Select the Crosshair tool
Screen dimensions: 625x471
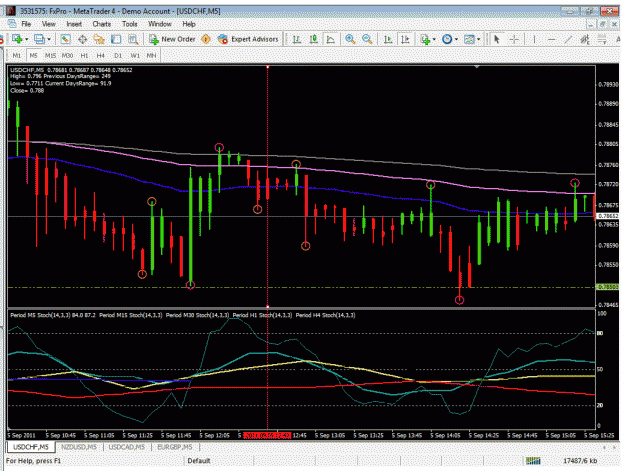pyautogui.click(x=515, y=39)
